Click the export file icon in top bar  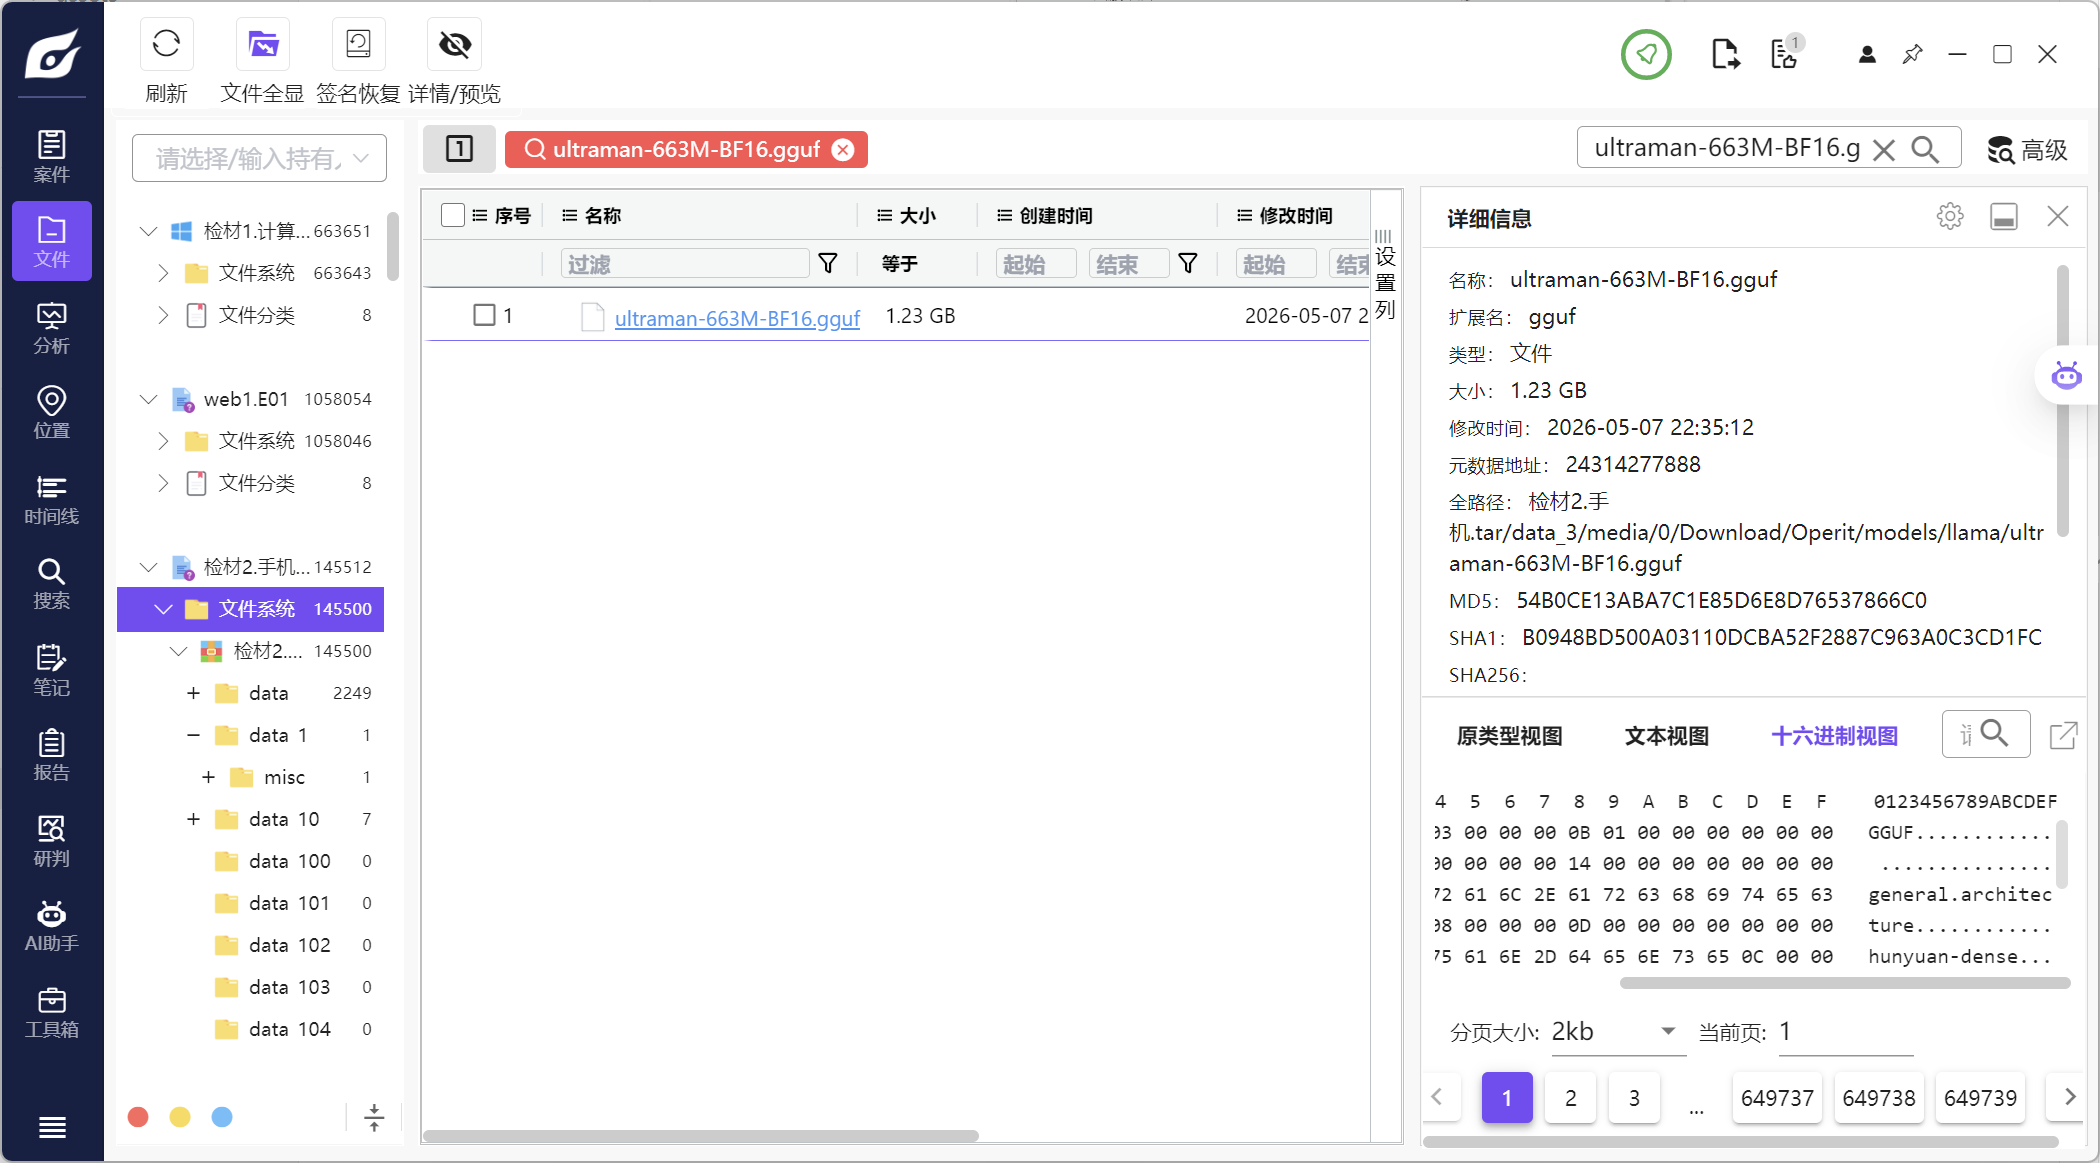click(x=1725, y=54)
